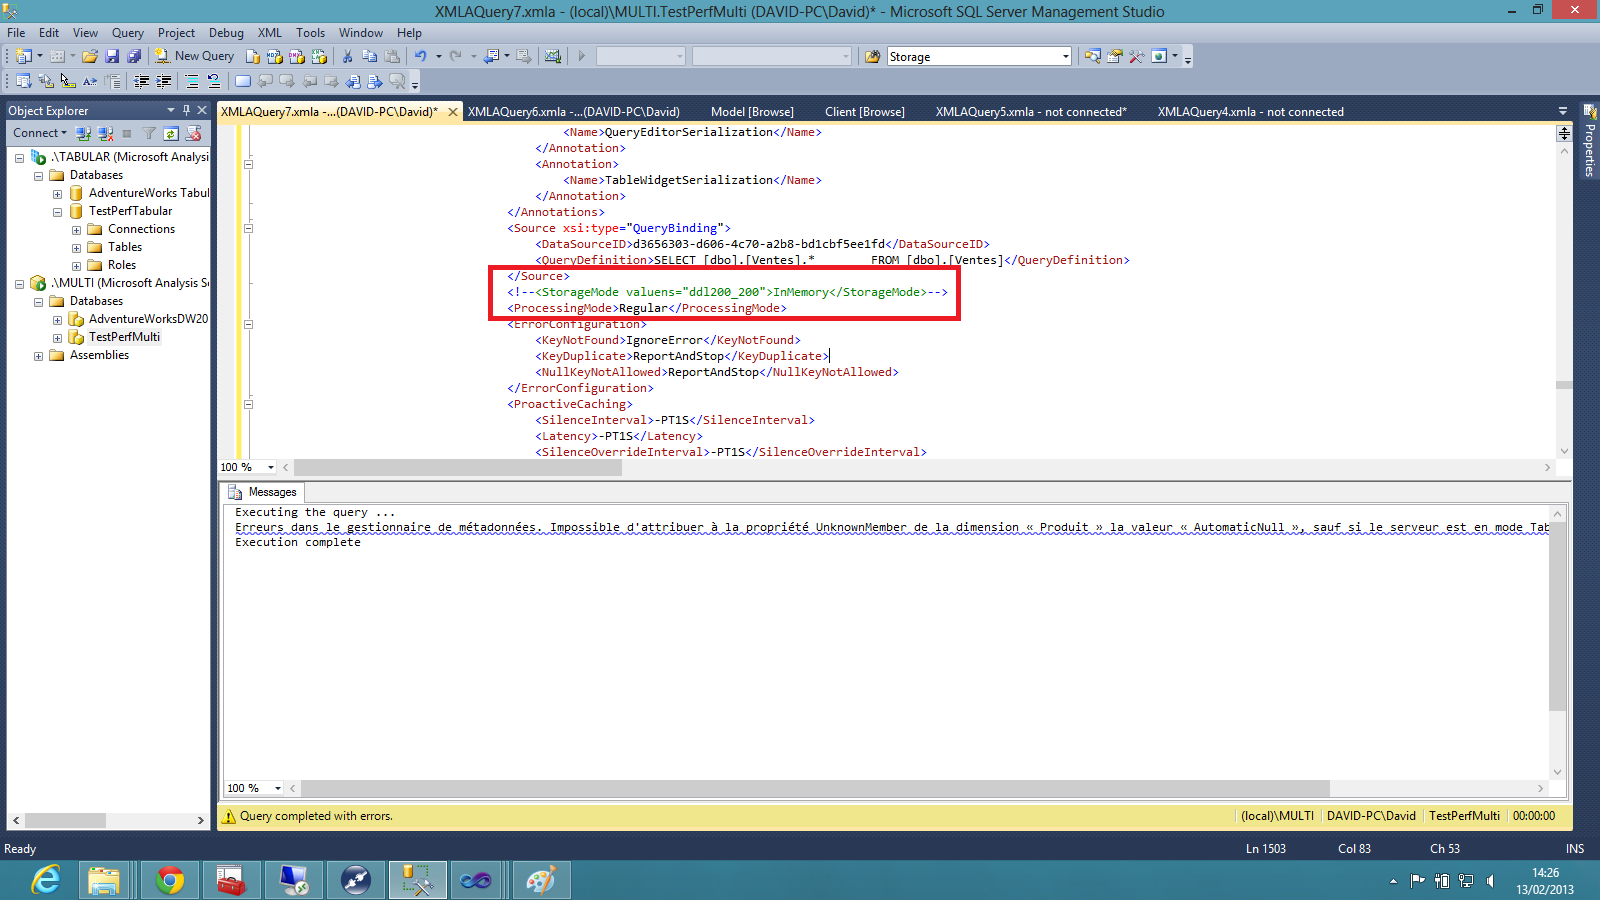Collapse the ProactiveCaching XML outline block

coord(248,404)
